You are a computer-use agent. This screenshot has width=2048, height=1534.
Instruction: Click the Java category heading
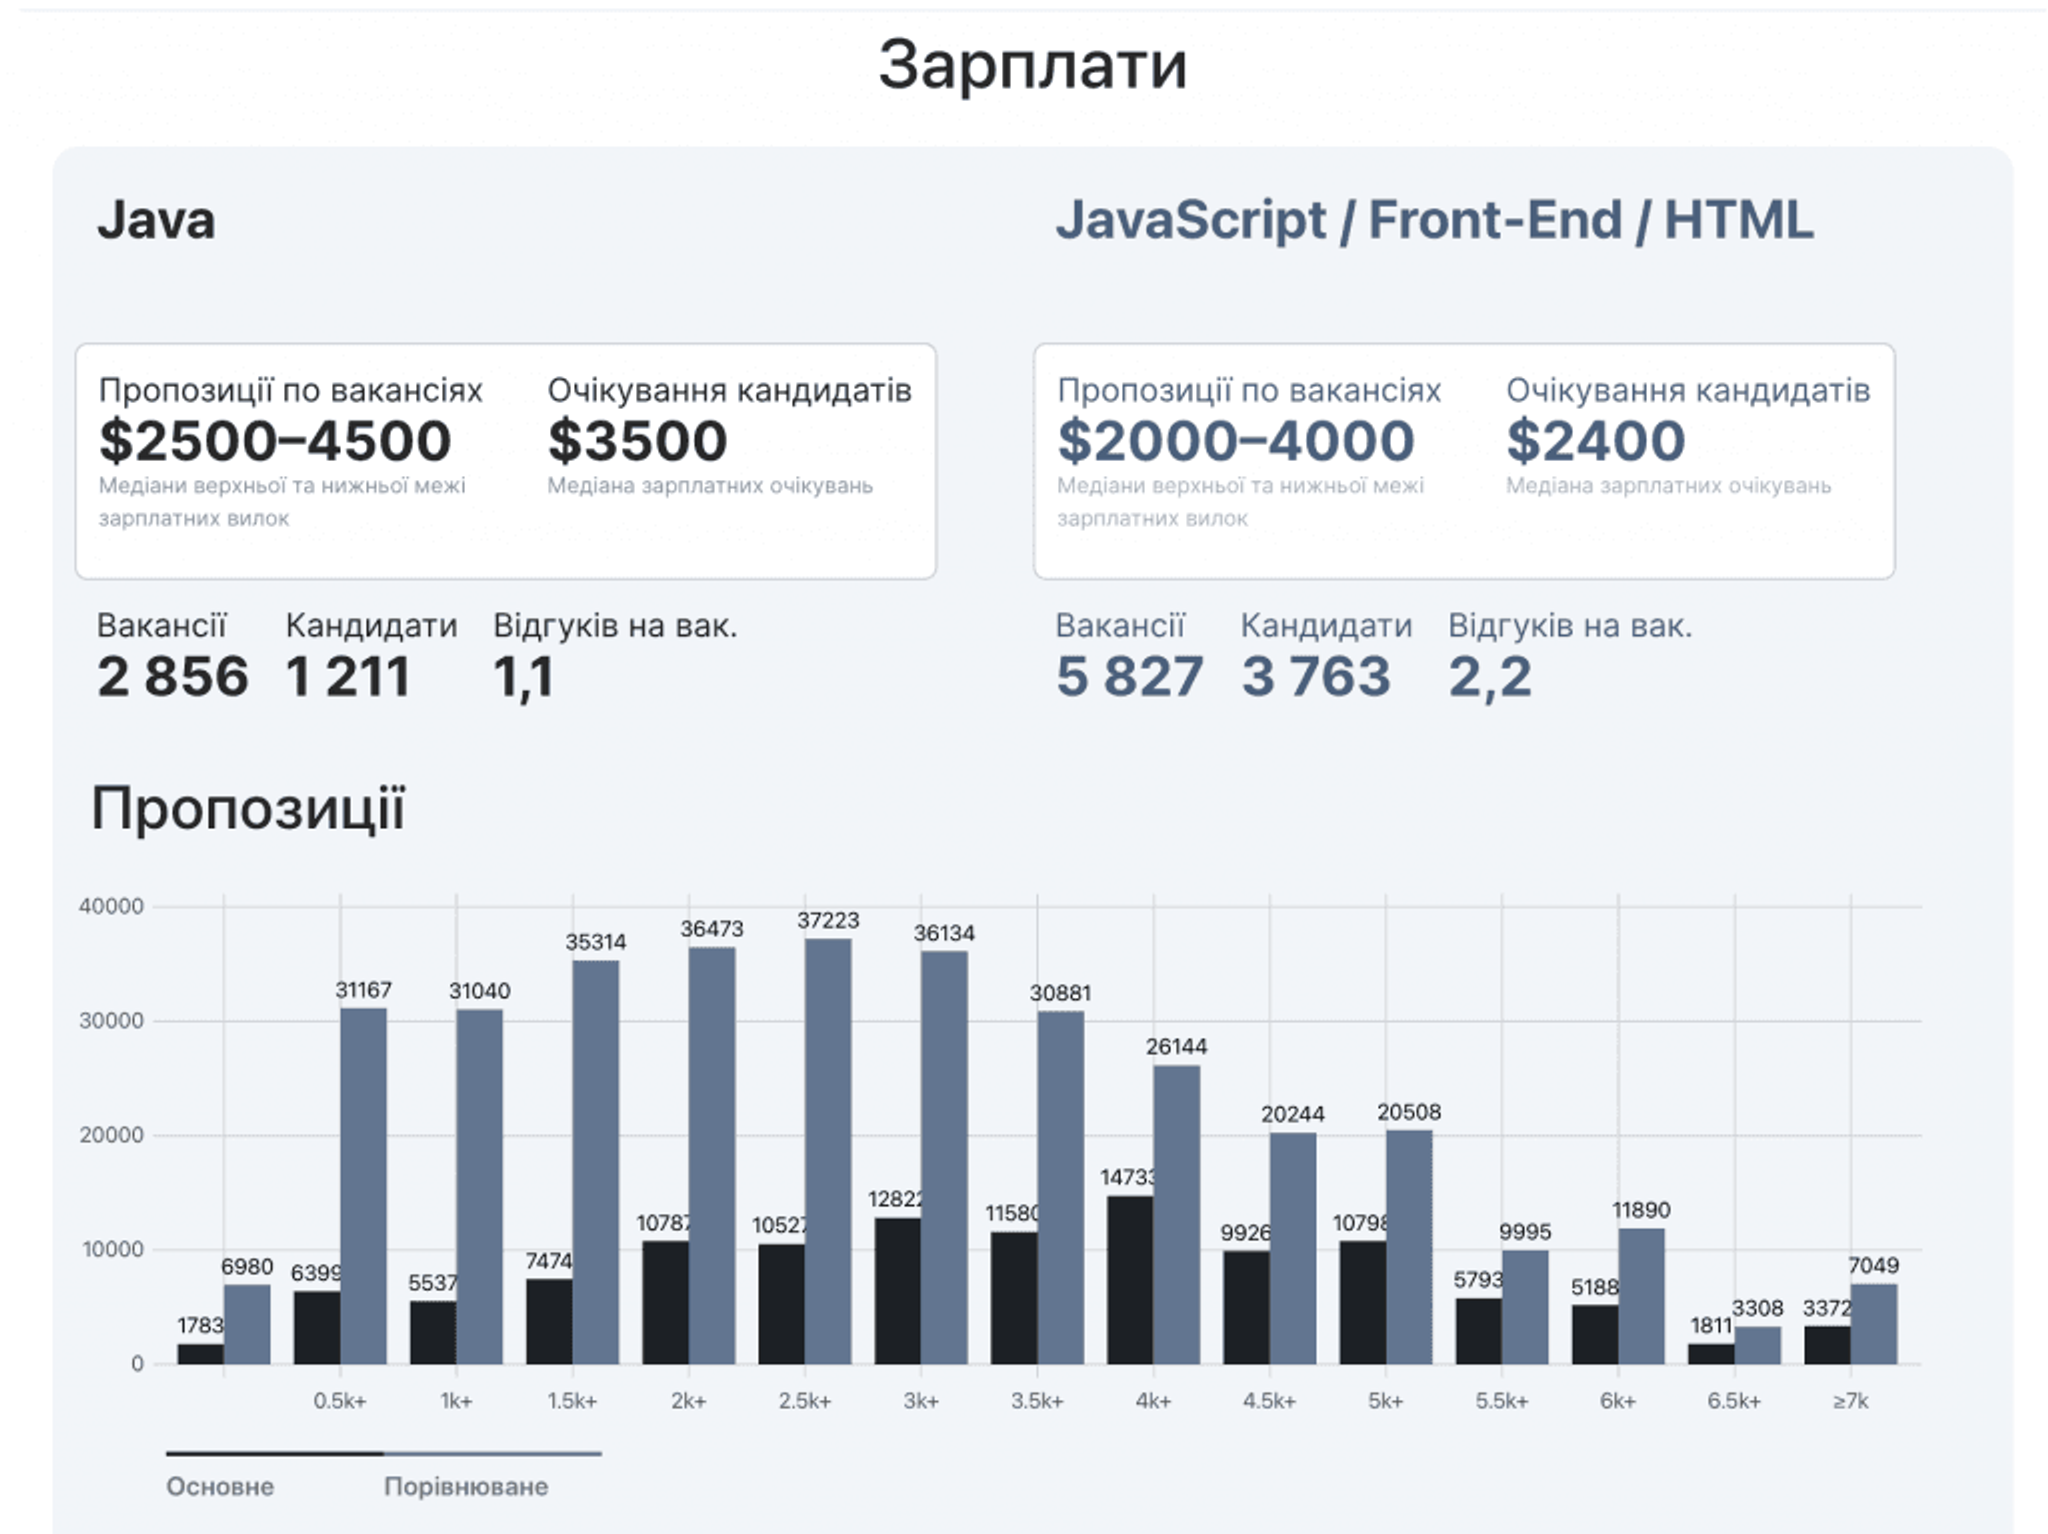point(156,220)
